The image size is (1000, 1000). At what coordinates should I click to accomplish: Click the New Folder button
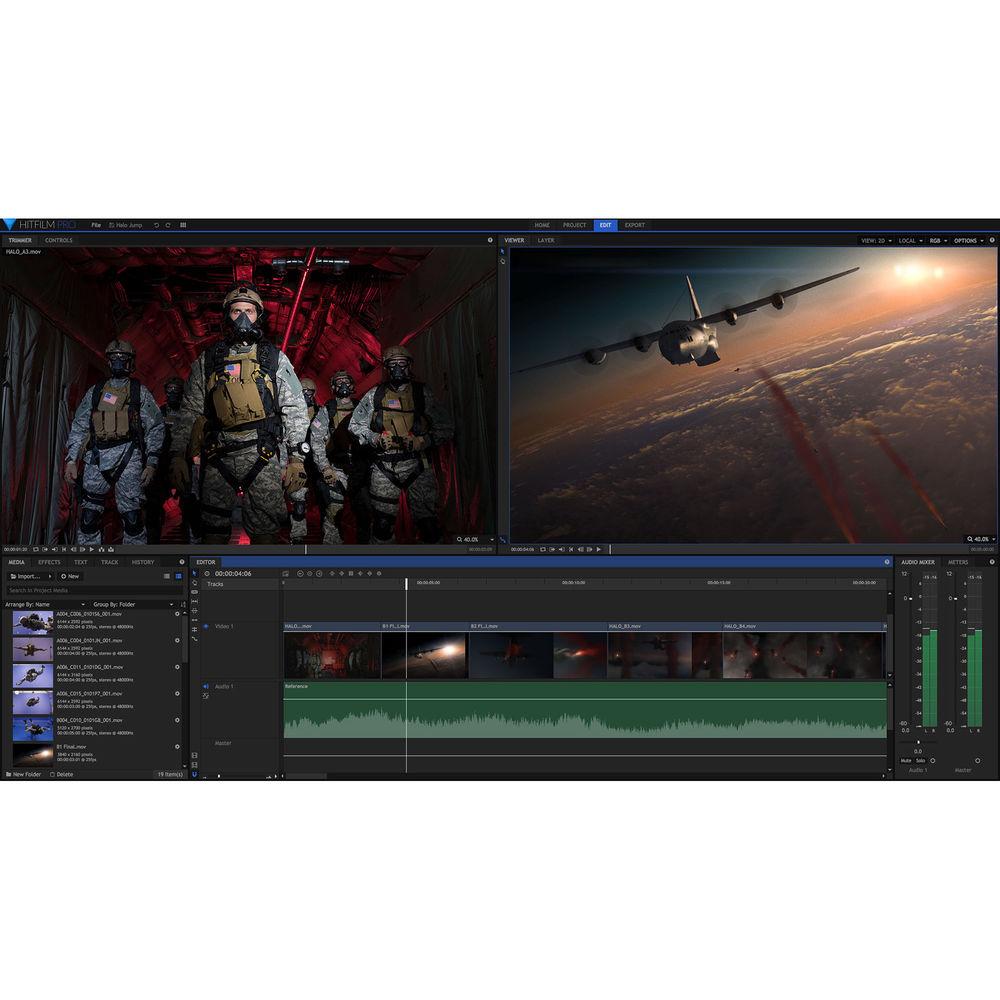(x=24, y=774)
